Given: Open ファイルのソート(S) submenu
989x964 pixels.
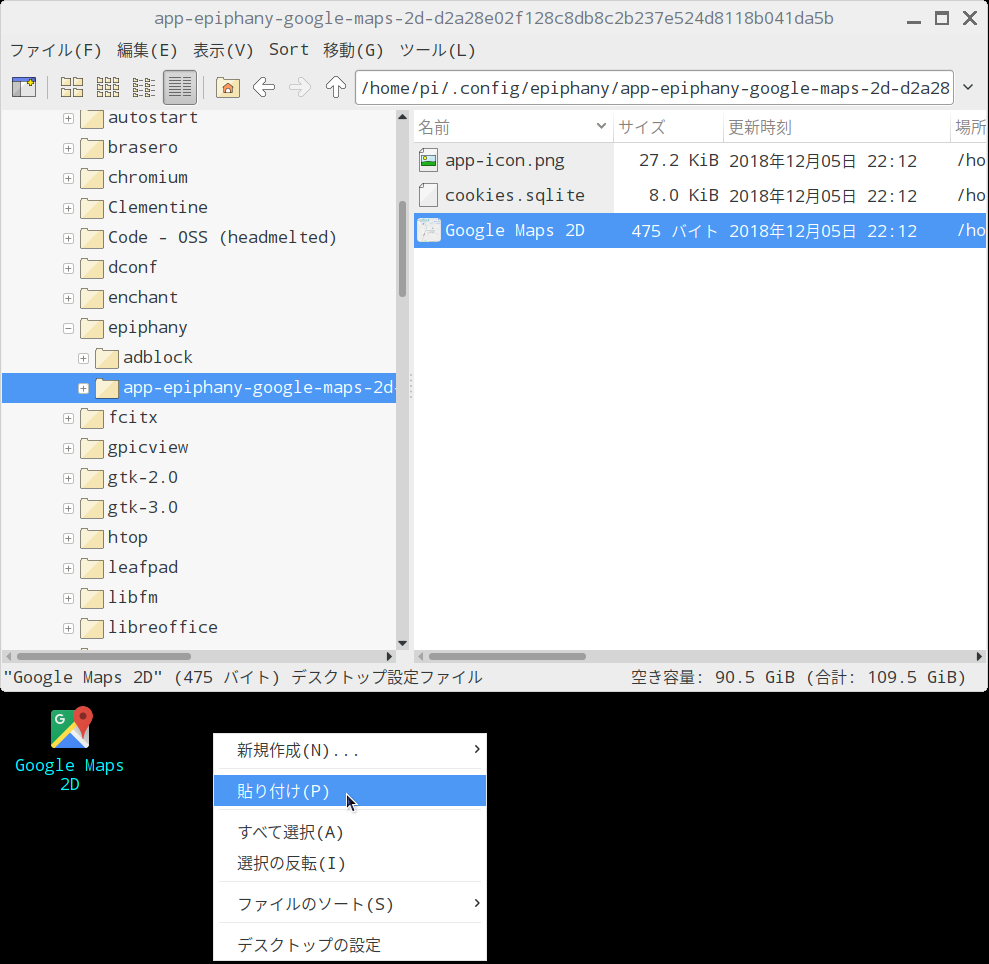Looking at the screenshot, I should [350, 904].
